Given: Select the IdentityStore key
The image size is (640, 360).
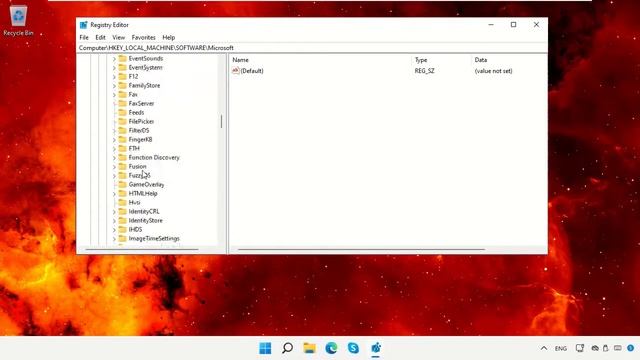Looking at the screenshot, I should point(145,220).
